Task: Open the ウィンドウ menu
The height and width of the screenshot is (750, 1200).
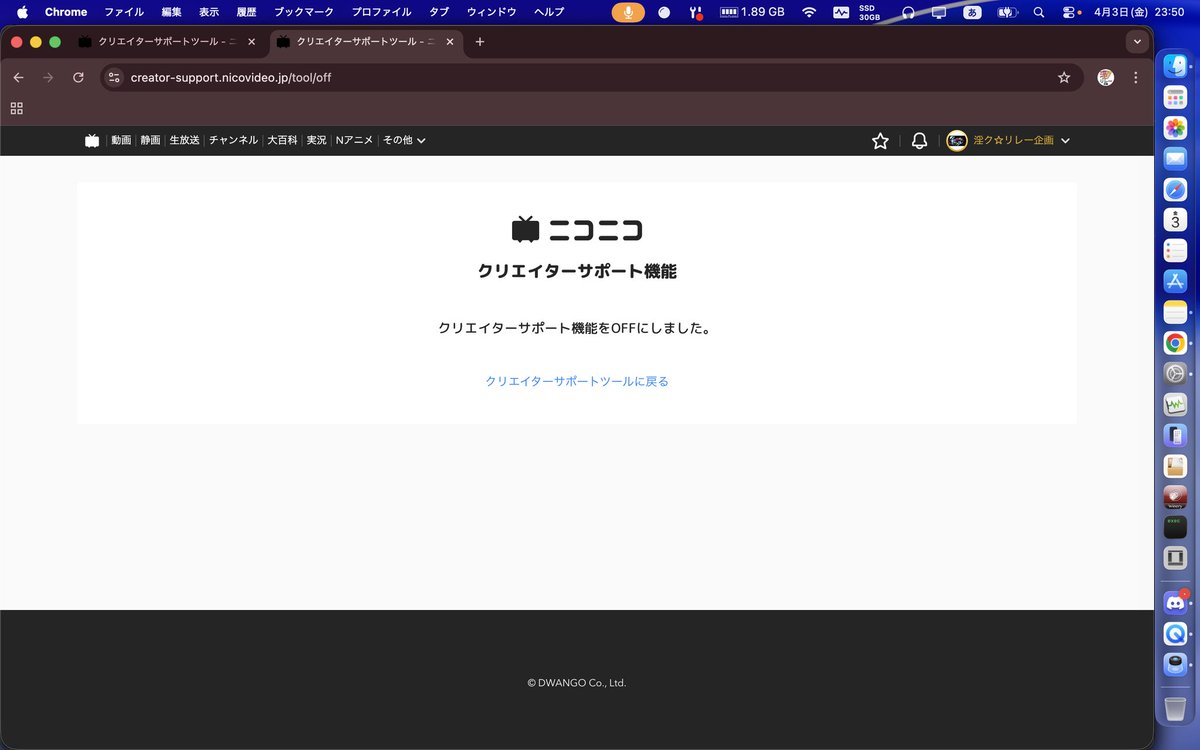Action: 492,12
